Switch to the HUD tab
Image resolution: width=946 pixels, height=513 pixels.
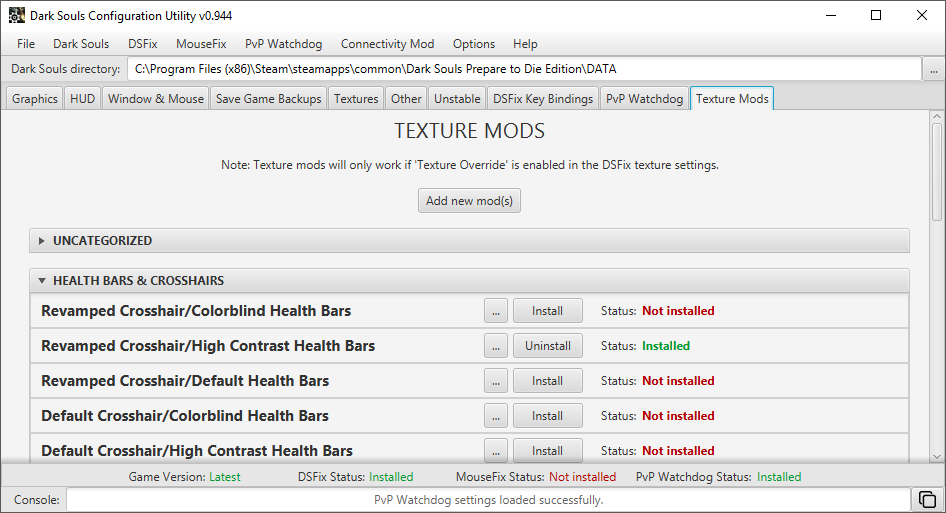(82, 98)
